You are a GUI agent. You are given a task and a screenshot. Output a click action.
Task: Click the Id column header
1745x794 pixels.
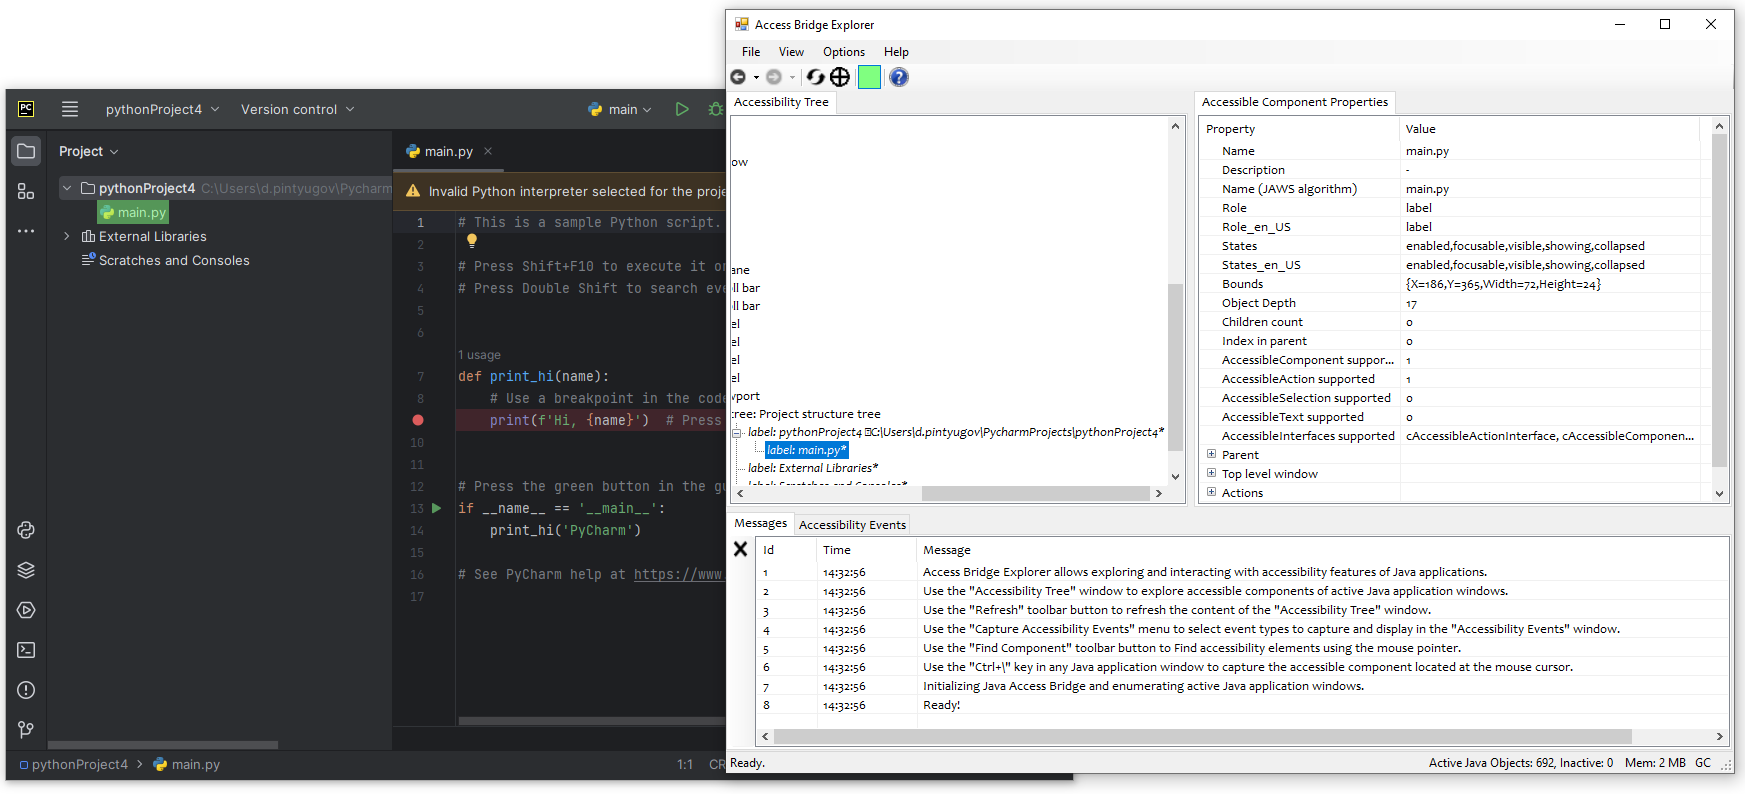tap(786, 550)
